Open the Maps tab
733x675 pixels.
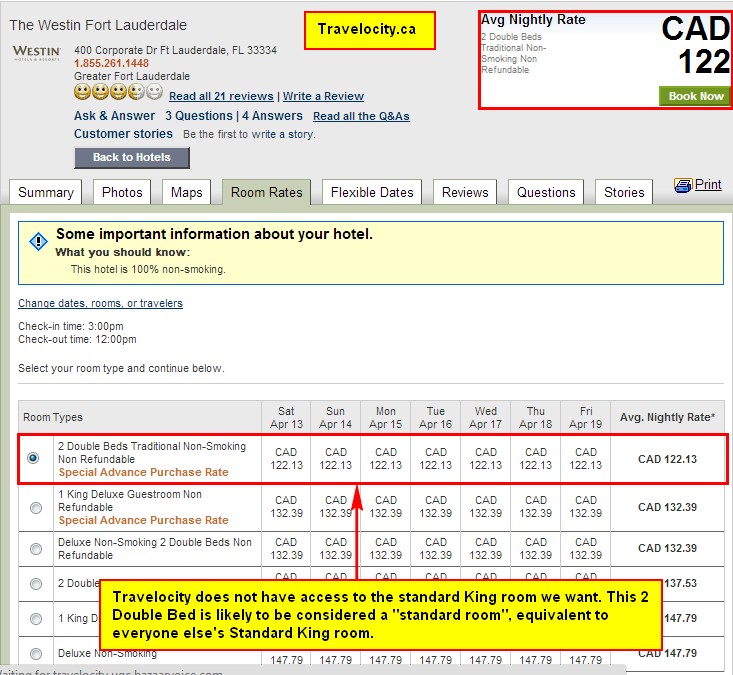coord(187,192)
